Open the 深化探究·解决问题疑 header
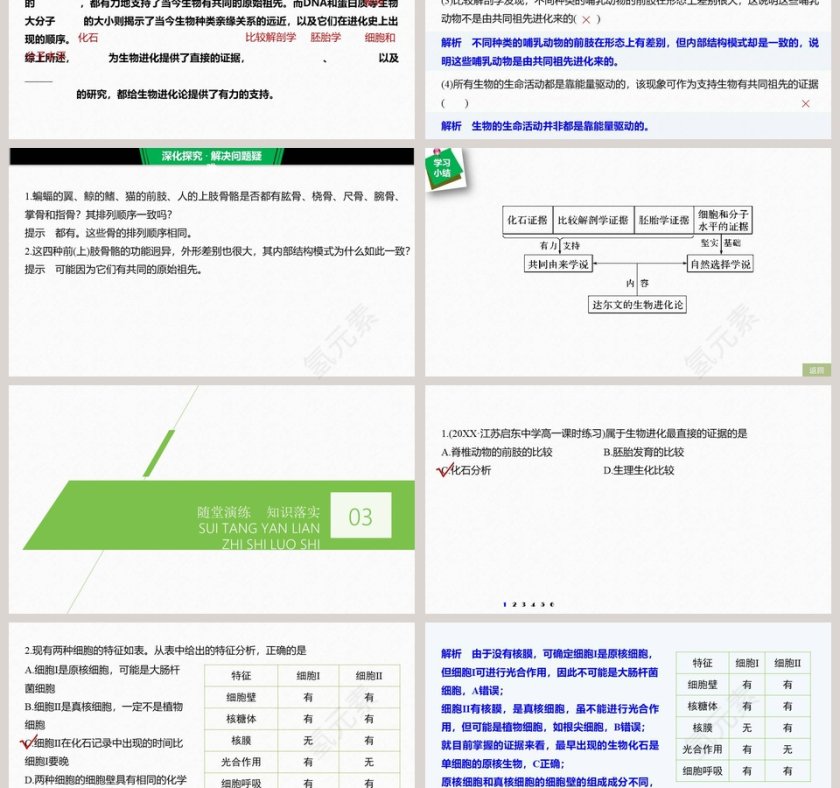The width and height of the screenshot is (840, 788). 211,157
